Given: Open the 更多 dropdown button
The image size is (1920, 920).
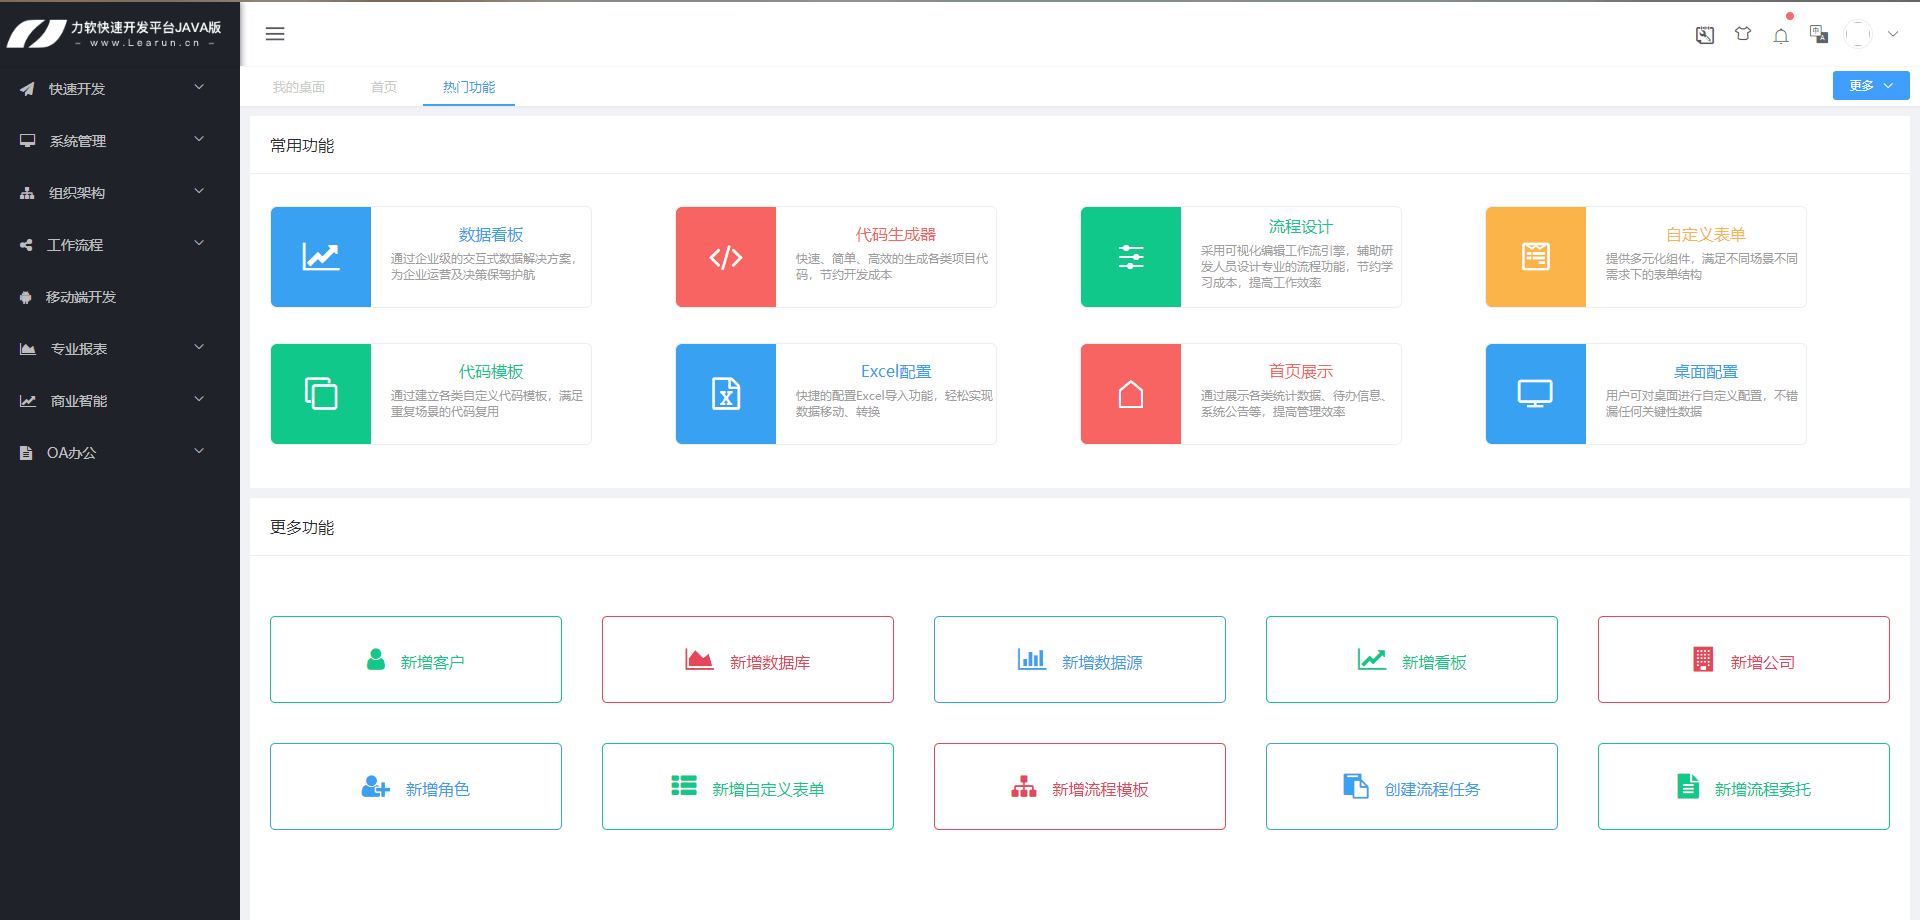Looking at the screenshot, I should coord(1870,86).
